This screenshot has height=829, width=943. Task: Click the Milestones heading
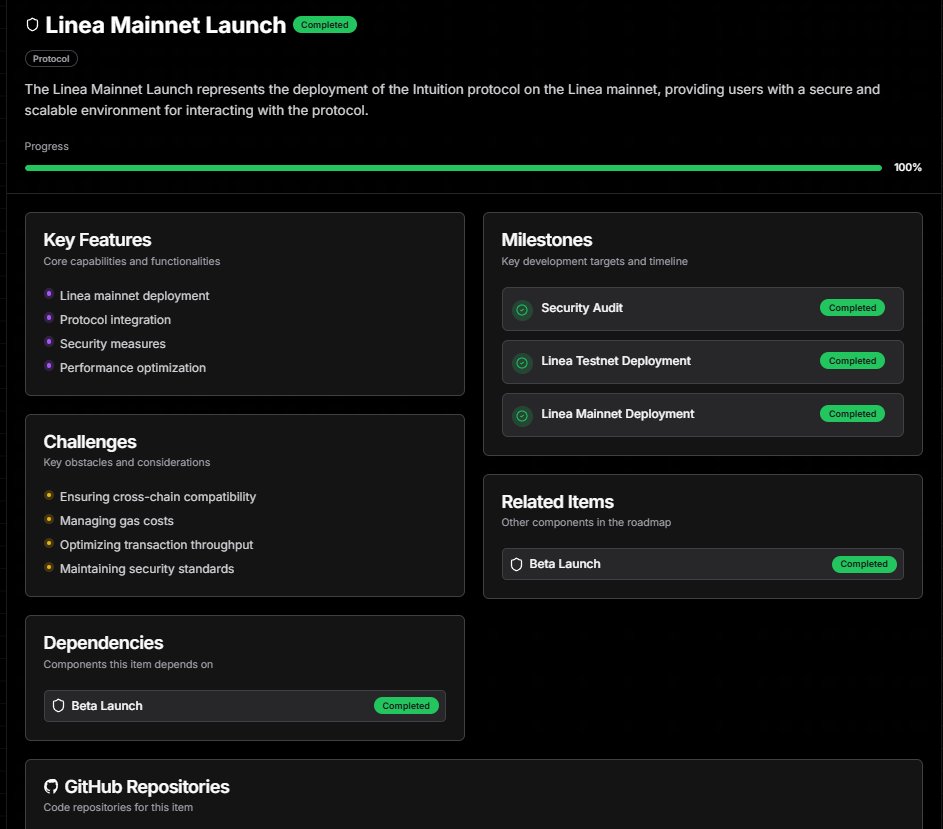[x=547, y=239]
